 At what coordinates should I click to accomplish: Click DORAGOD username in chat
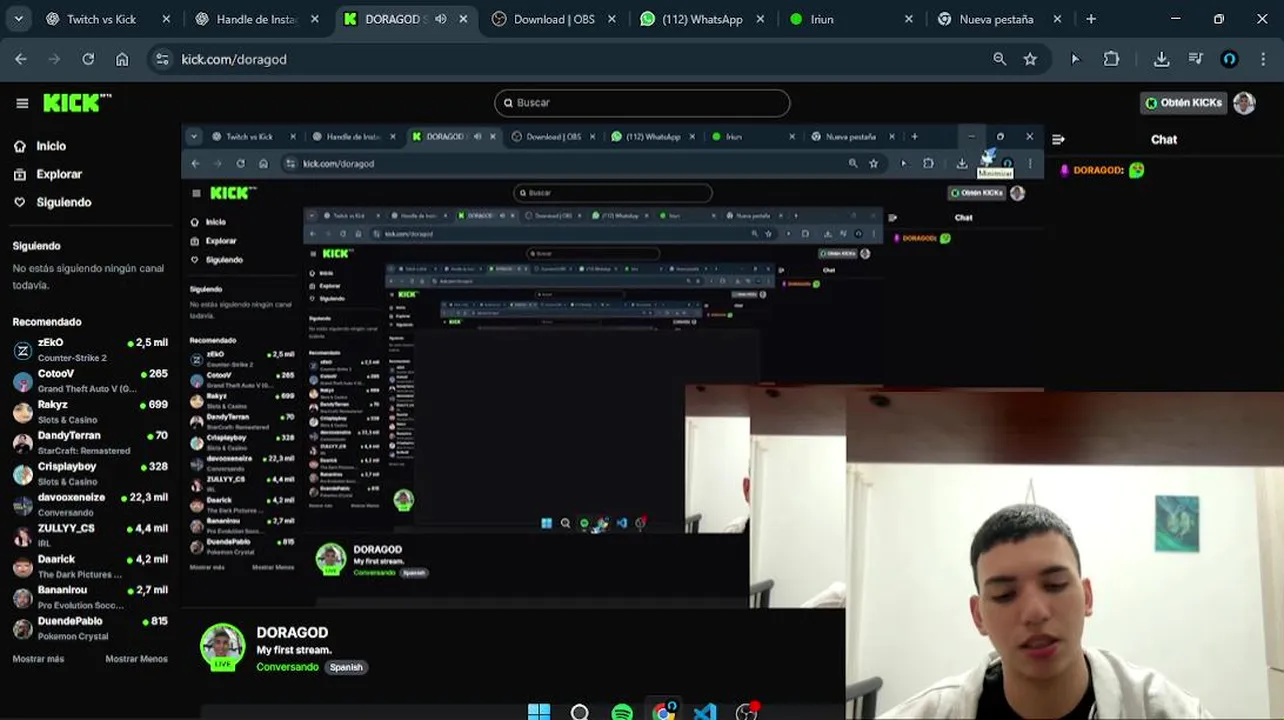point(1099,170)
